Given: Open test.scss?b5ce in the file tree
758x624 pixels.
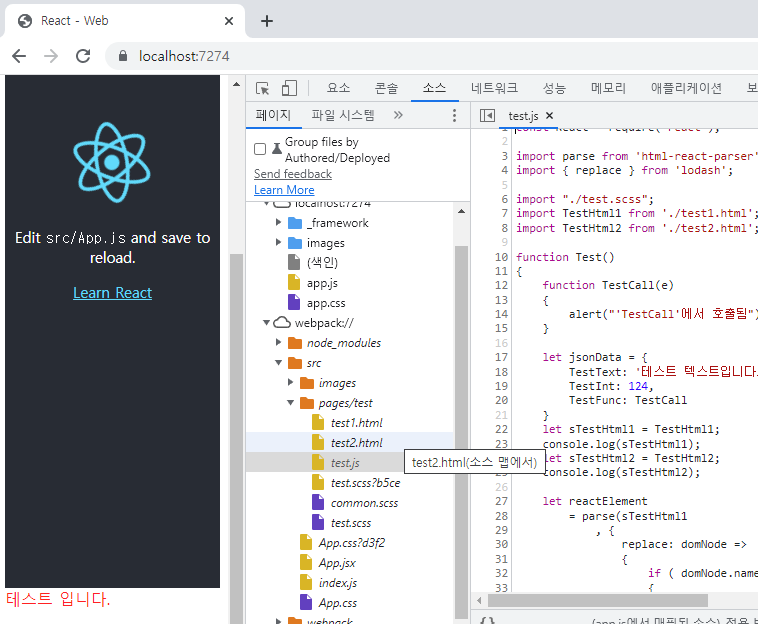Looking at the screenshot, I should (x=365, y=483).
